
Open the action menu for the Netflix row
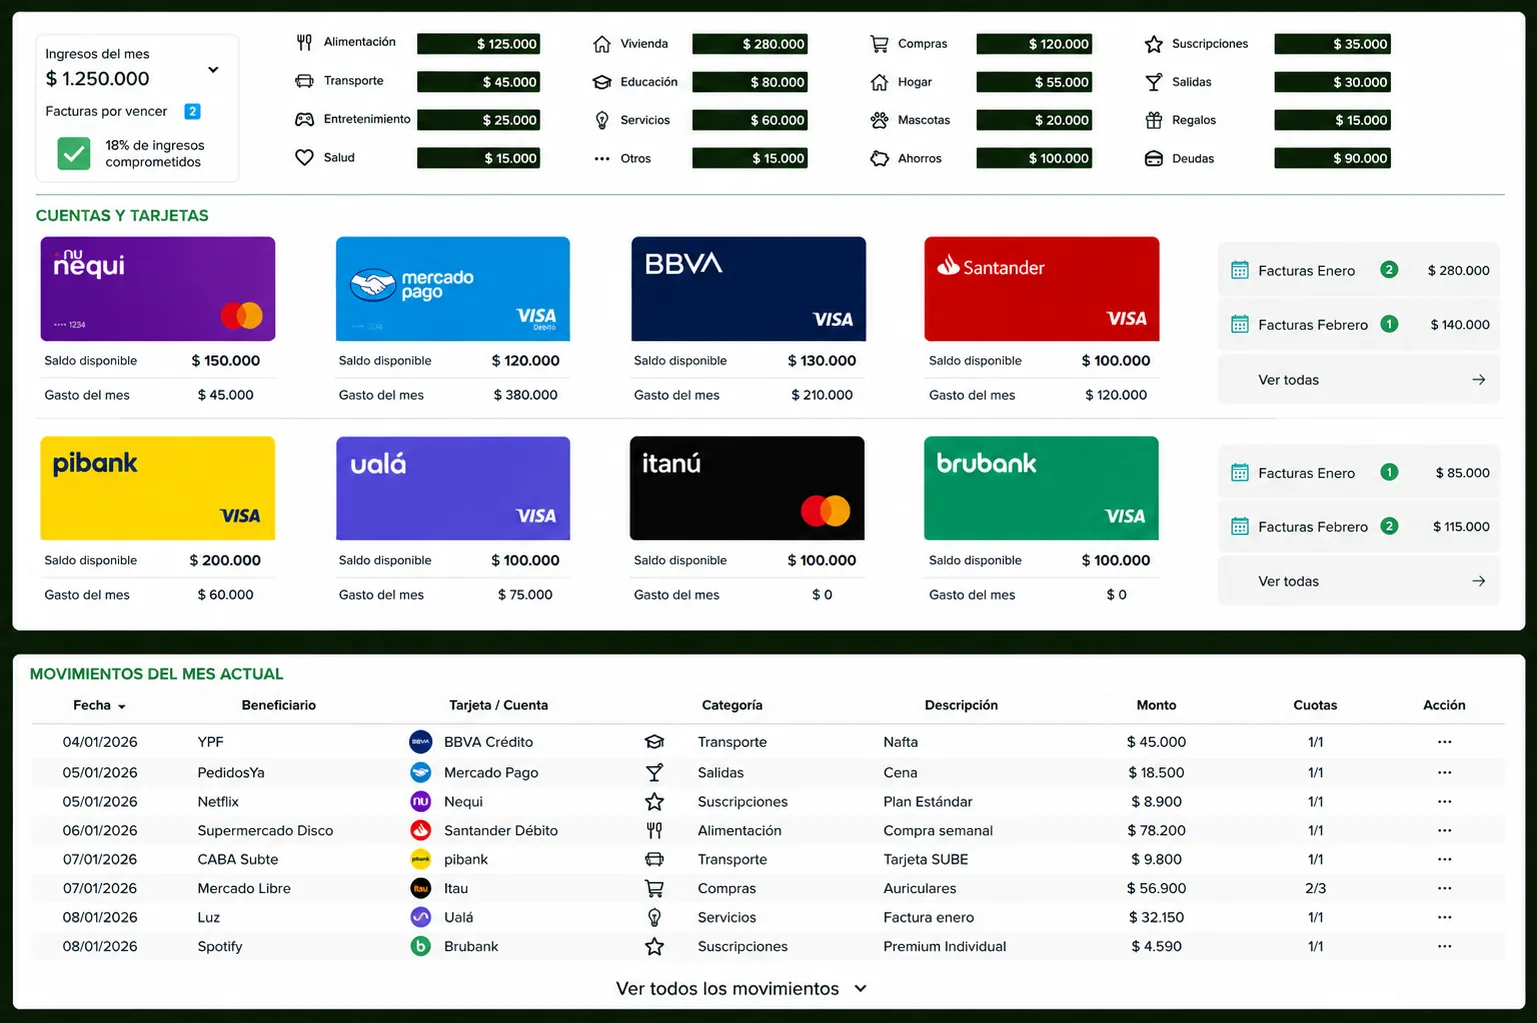(1444, 801)
